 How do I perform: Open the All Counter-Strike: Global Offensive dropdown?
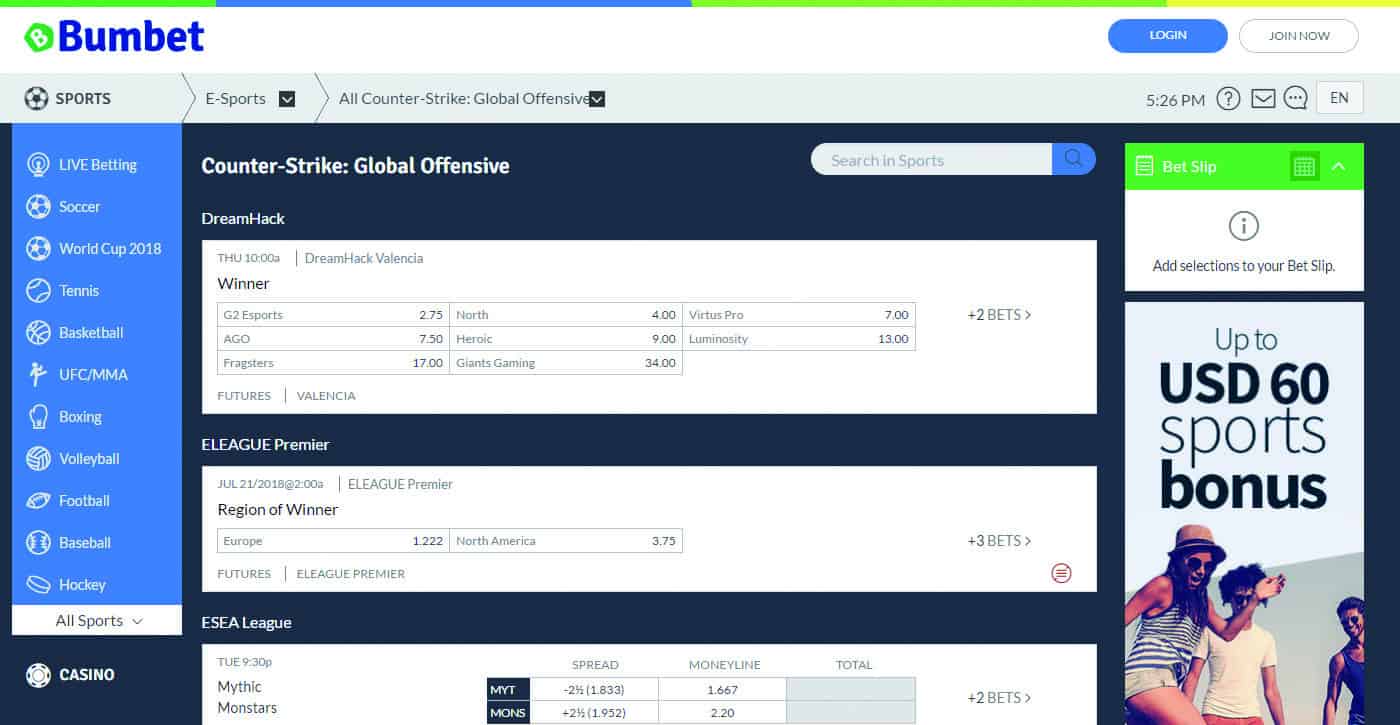point(597,99)
